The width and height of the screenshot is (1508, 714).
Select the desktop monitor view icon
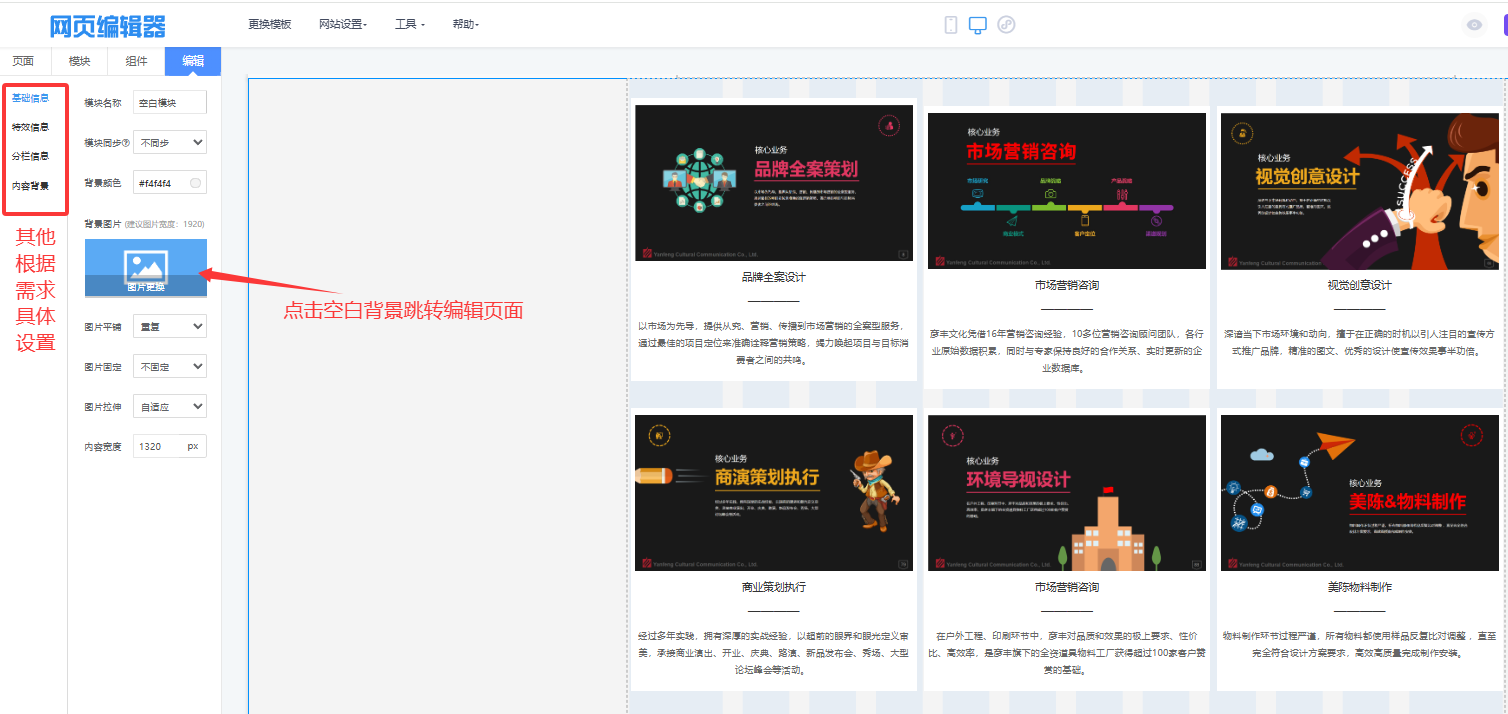pos(978,25)
